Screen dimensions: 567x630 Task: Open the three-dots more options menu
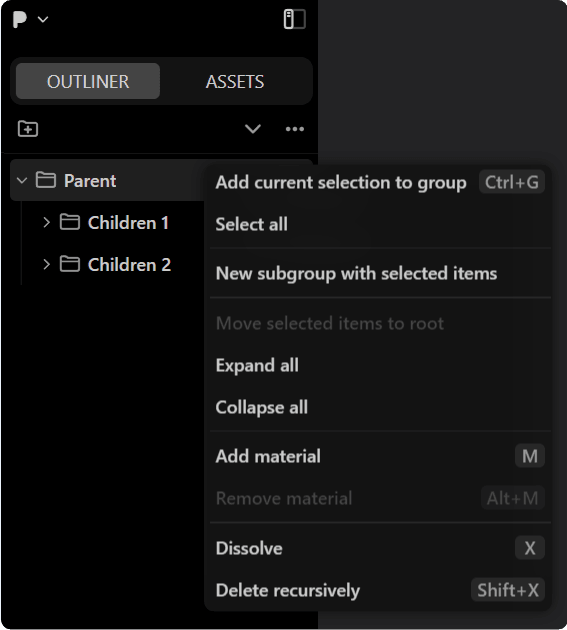[295, 129]
